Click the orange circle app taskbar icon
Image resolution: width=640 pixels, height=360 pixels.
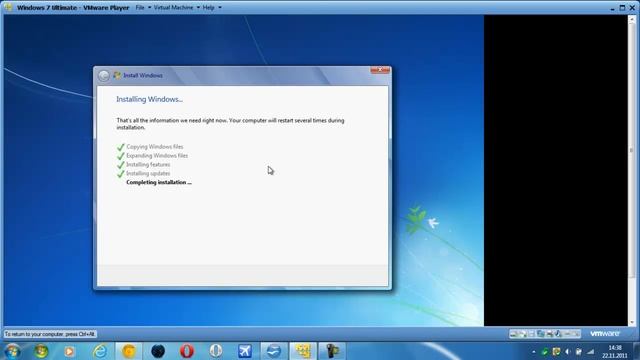click(x=129, y=351)
